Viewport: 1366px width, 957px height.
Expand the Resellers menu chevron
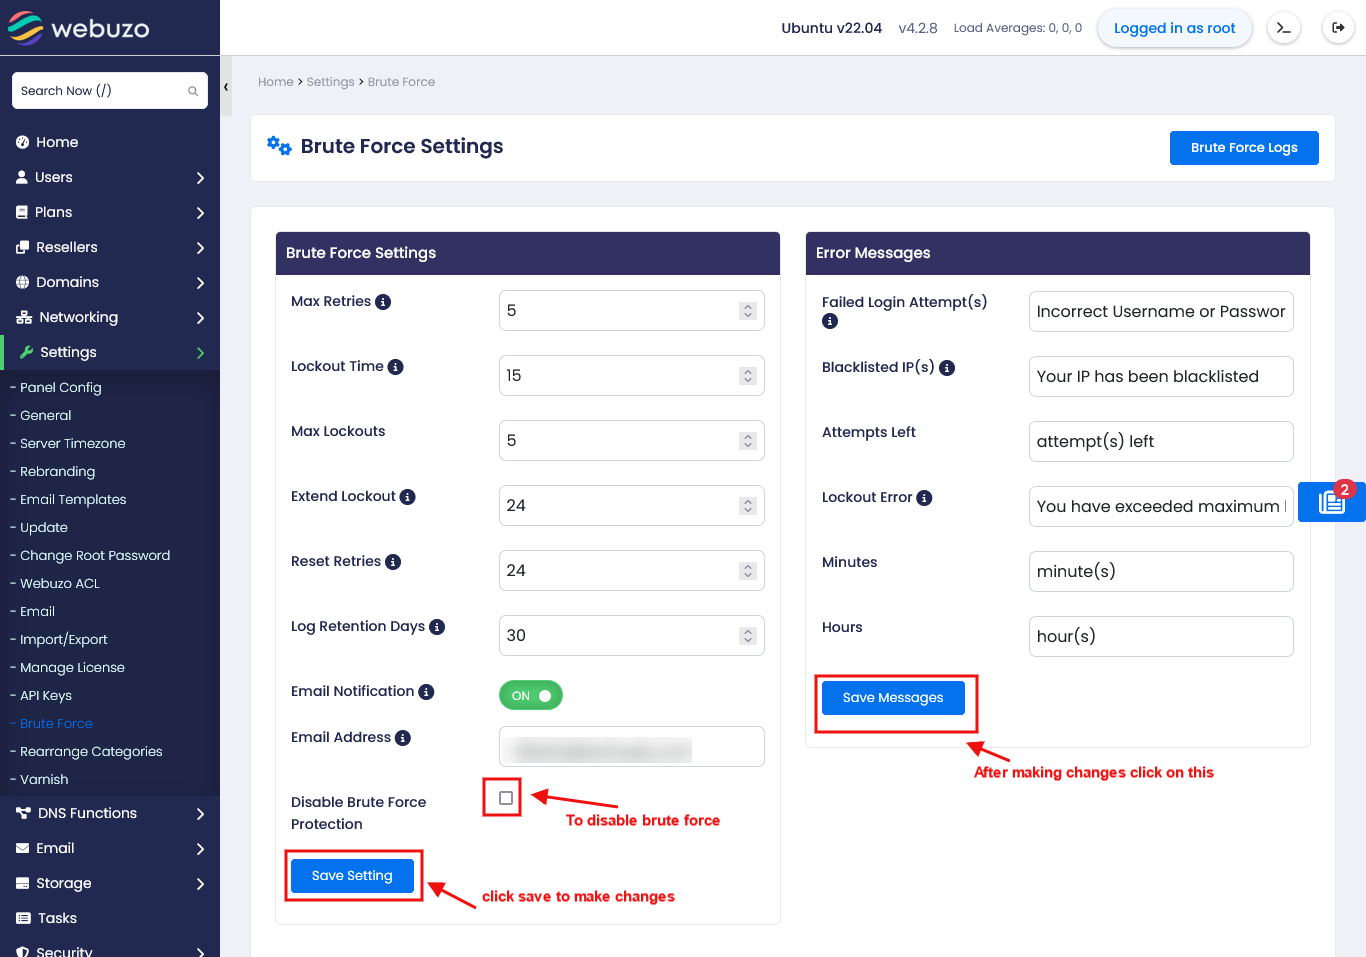click(200, 248)
